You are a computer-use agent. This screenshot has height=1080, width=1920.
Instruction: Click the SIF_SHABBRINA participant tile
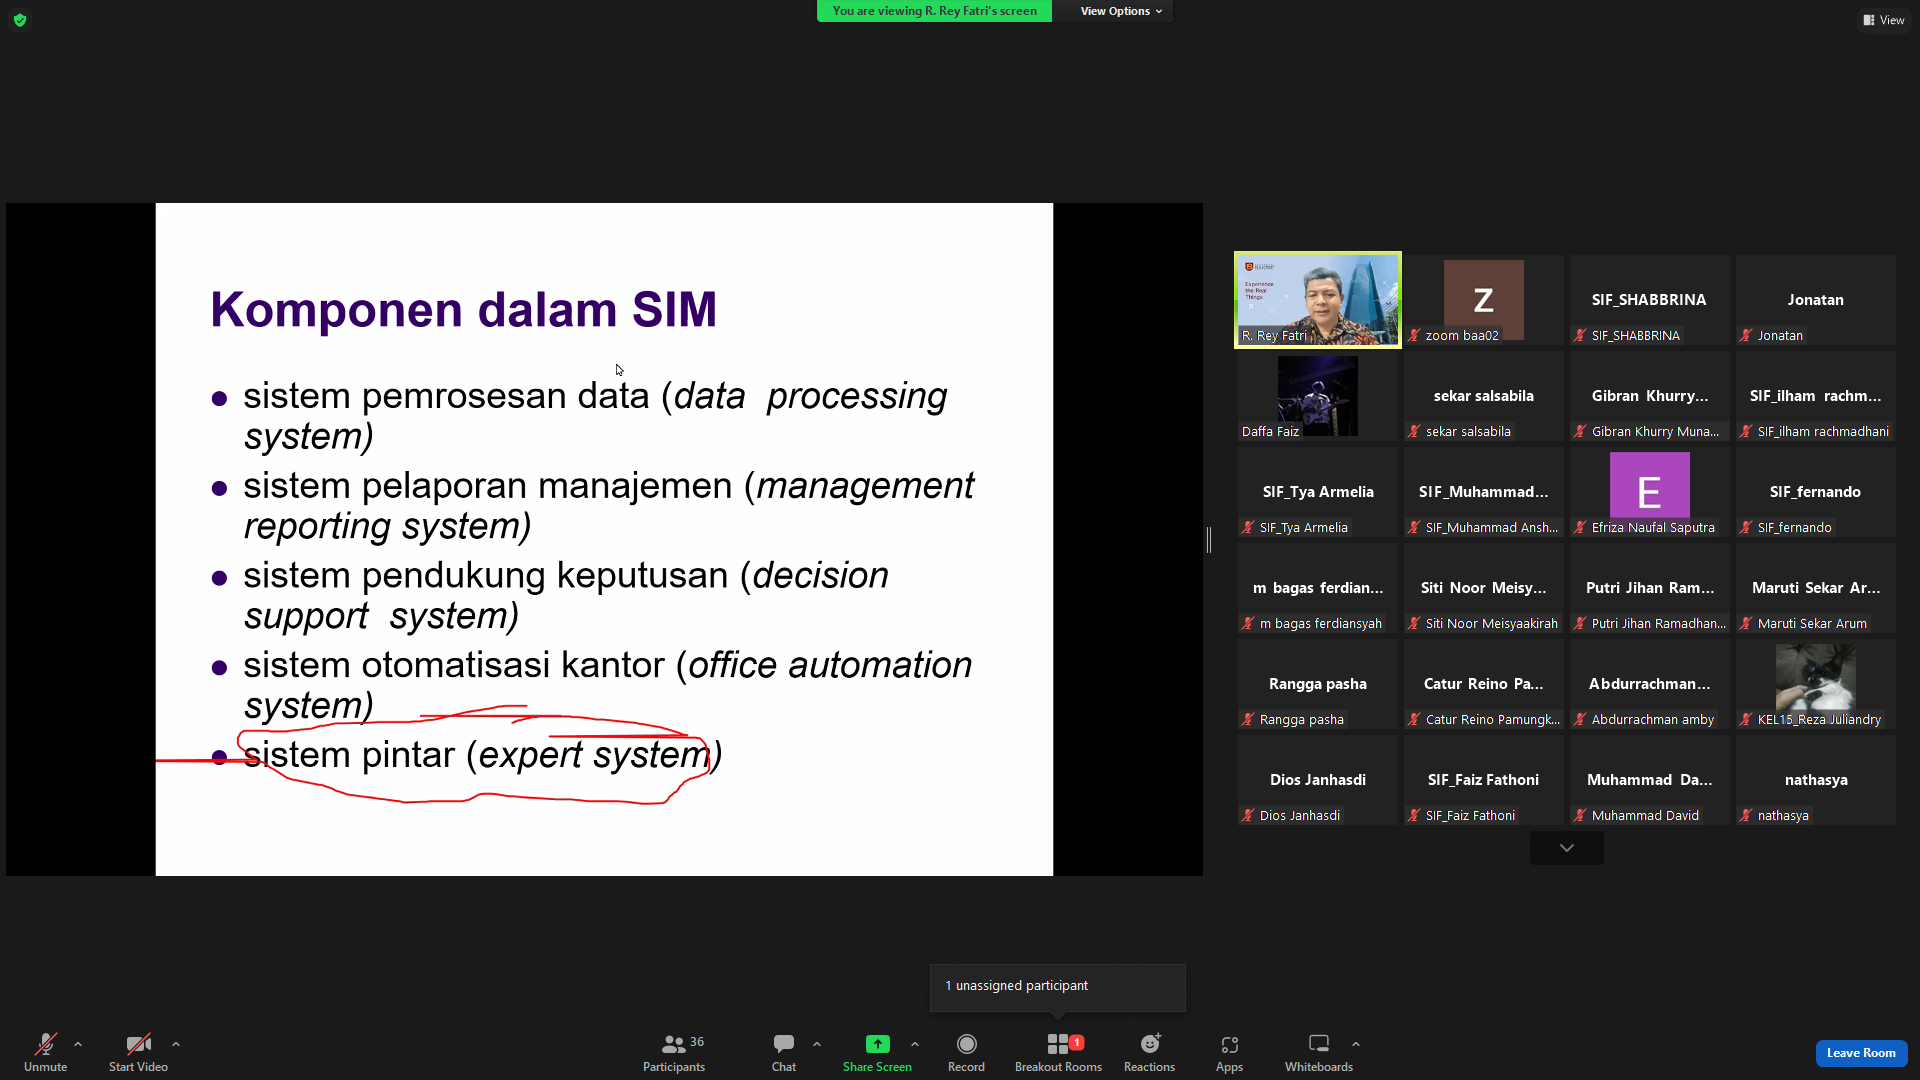coord(1650,299)
